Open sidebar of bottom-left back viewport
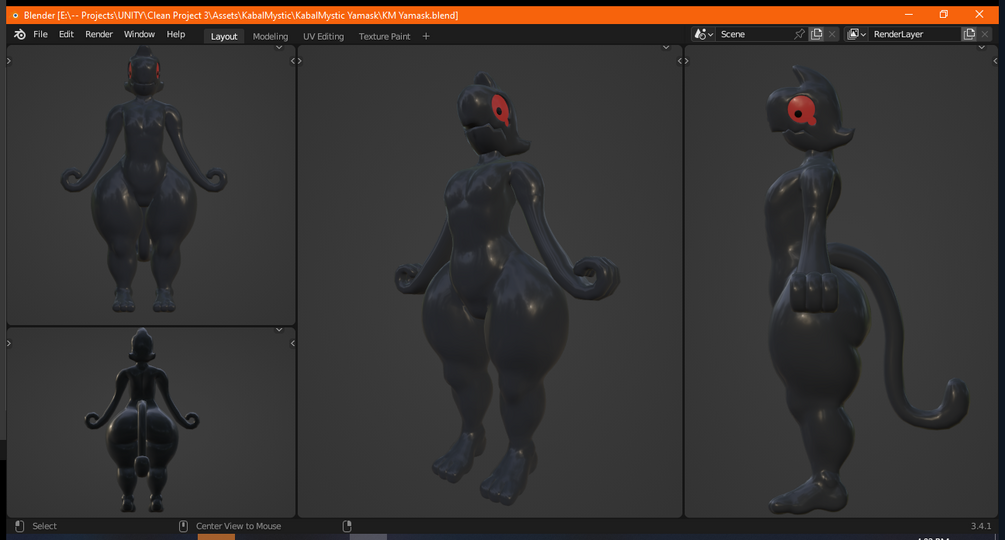 (x=293, y=343)
